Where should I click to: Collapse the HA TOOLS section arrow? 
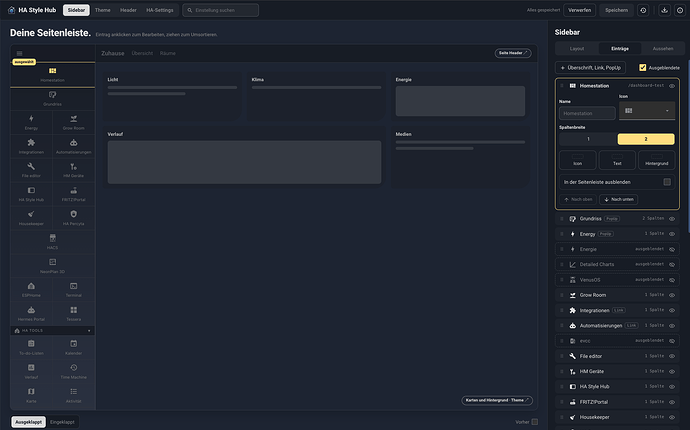tap(89, 331)
